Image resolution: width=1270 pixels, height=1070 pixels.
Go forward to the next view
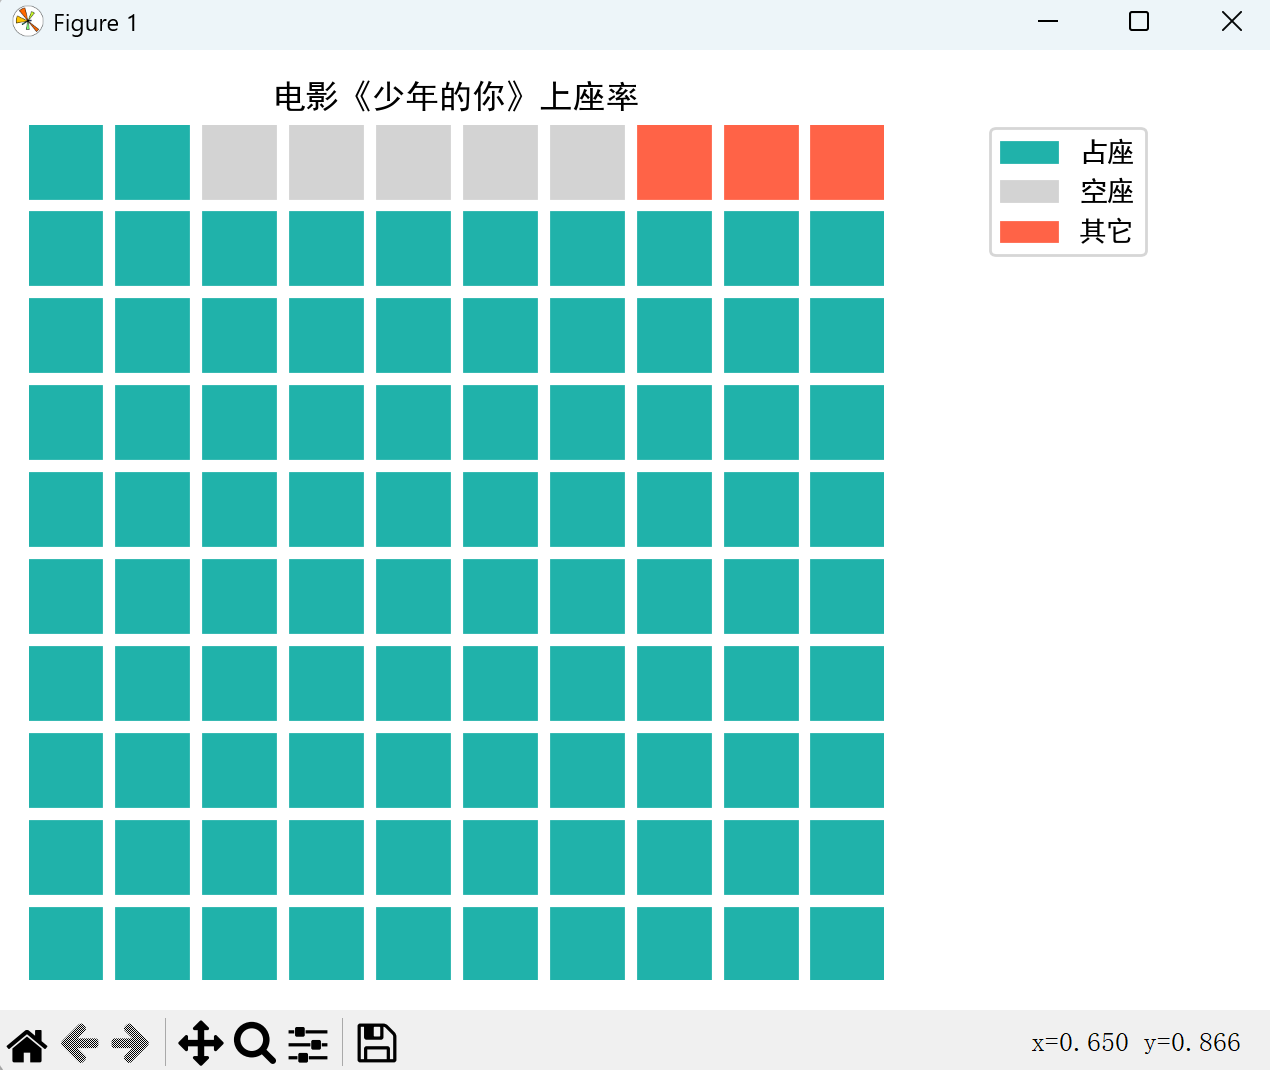point(130,1043)
